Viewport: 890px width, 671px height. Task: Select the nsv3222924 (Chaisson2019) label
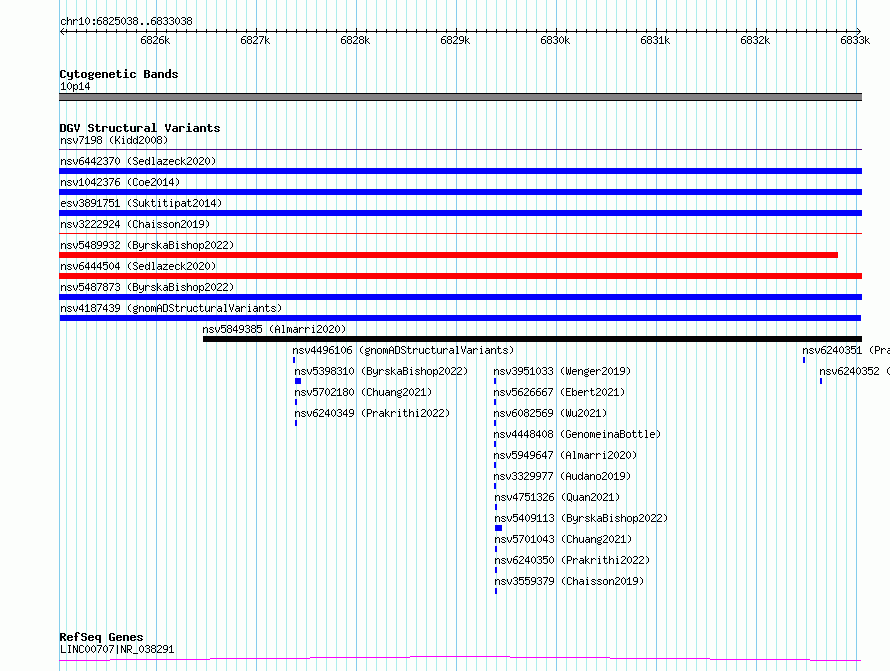(135, 224)
